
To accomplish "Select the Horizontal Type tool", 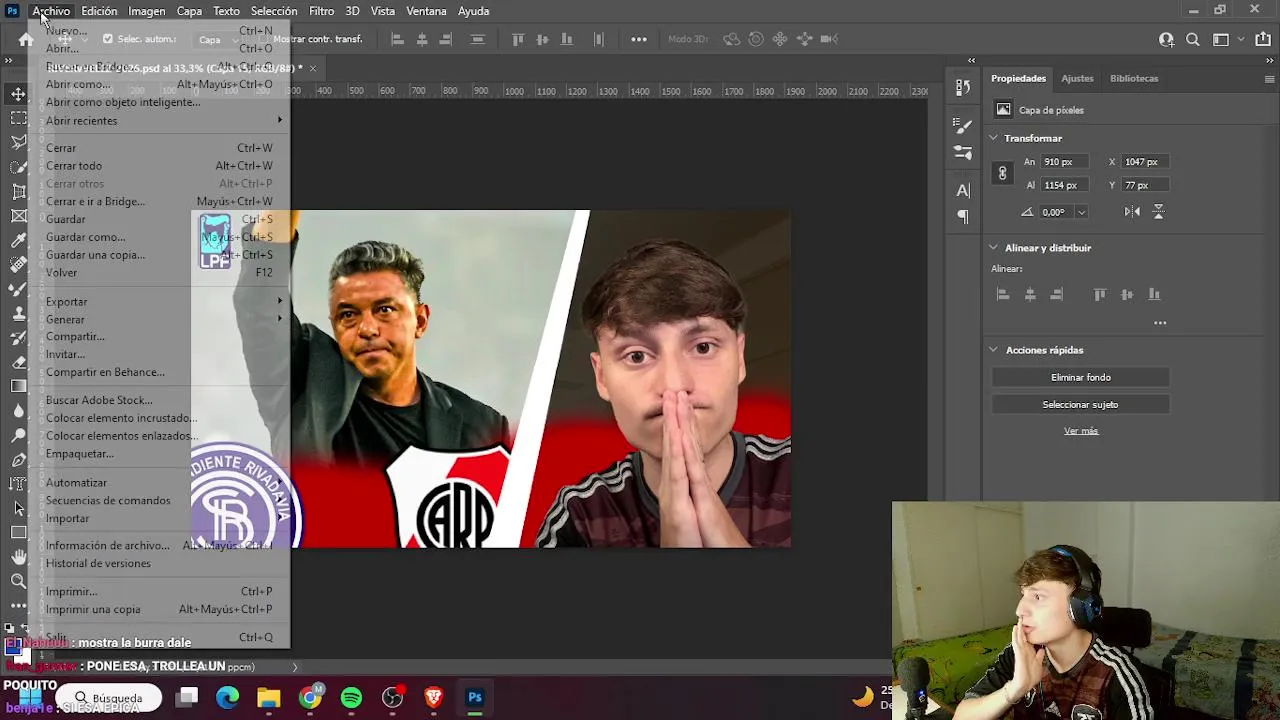I will click(19, 484).
